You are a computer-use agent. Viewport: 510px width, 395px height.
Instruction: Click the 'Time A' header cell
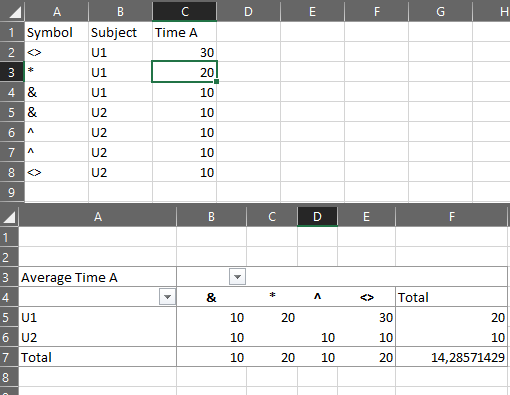click(x=184, y=32)
